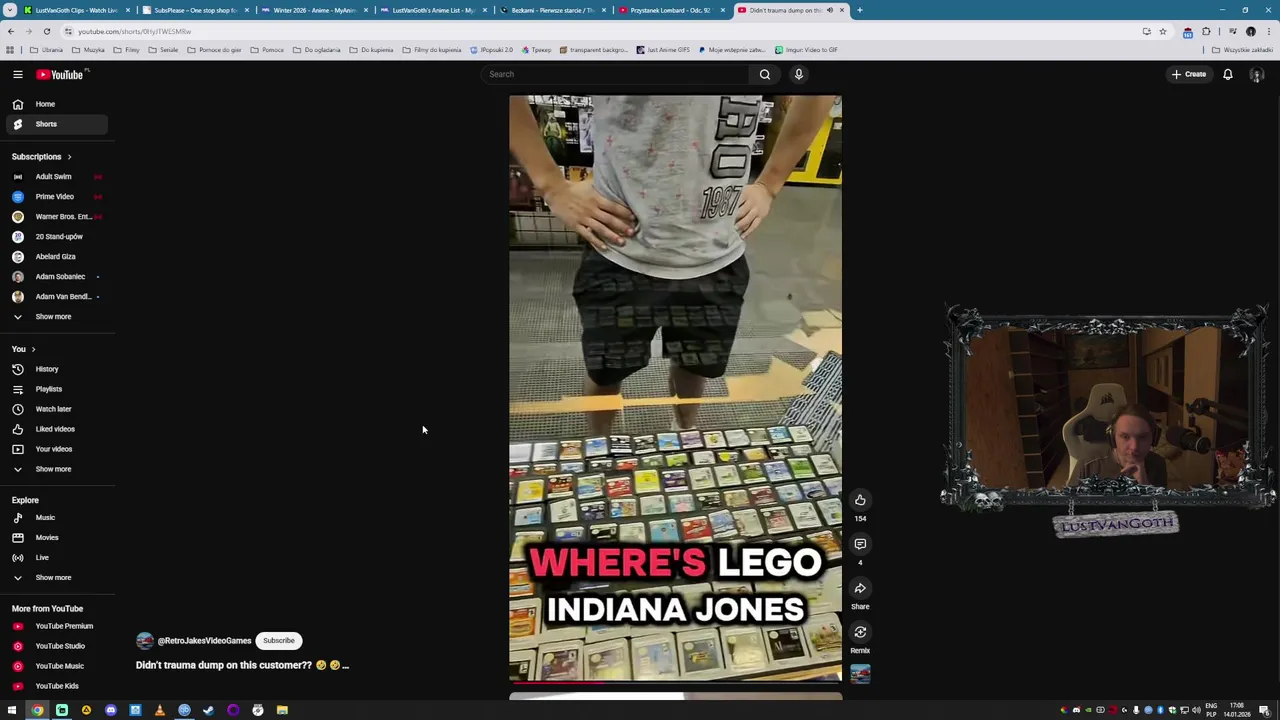The image size is (1280, 720).
Task: Click the search magnifier button
Action: [764, 74]
